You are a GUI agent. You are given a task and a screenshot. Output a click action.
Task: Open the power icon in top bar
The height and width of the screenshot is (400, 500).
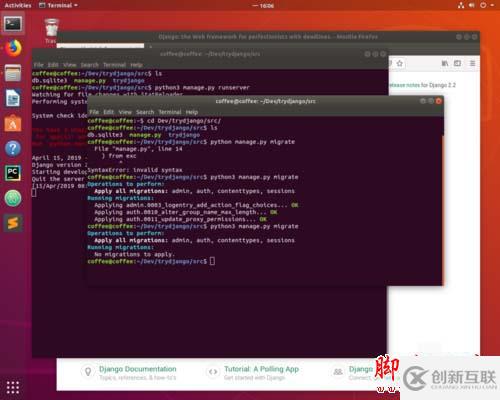point(483,5)
